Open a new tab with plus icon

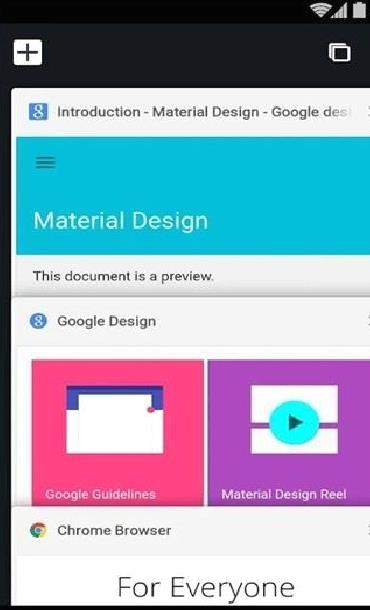28,52
